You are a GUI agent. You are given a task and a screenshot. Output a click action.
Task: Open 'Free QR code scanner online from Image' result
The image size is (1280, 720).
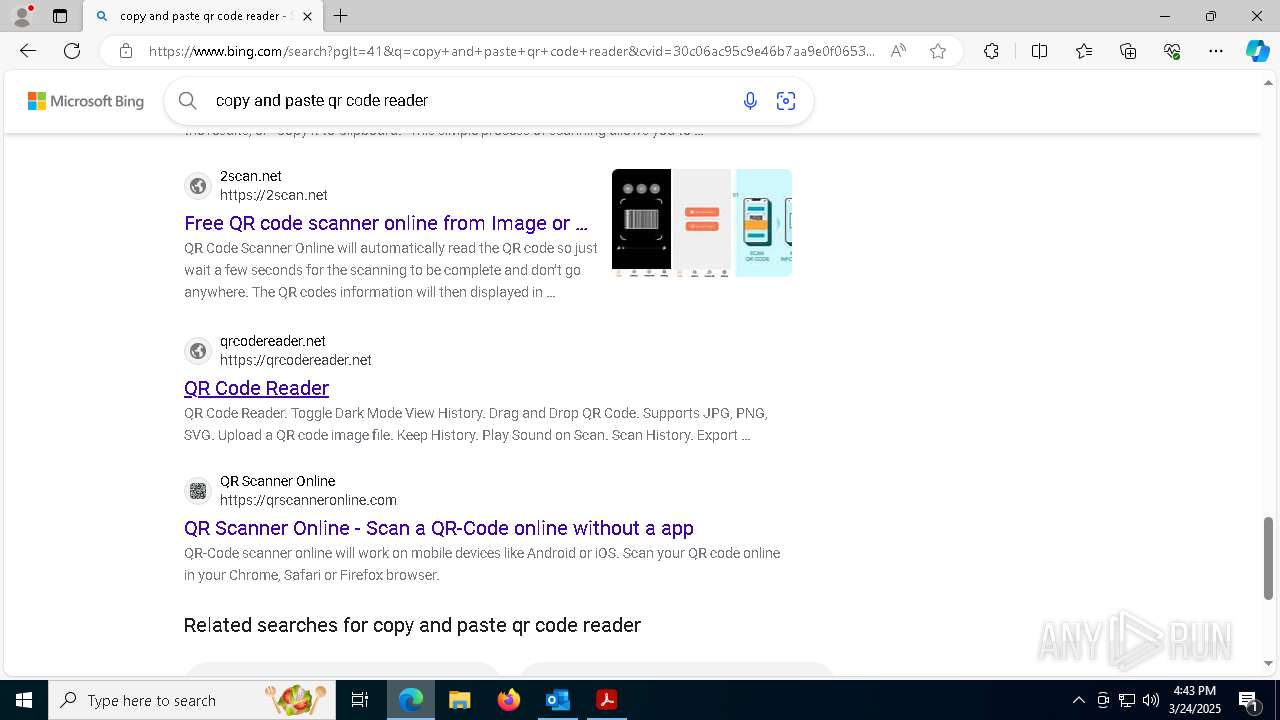tap(386, 223)
